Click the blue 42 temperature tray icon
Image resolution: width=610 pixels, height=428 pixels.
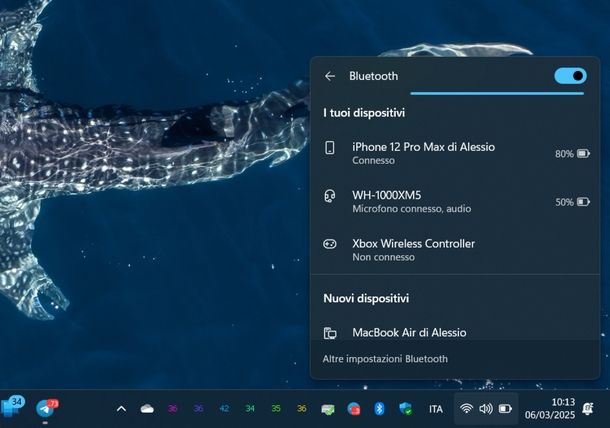tap(224, 409)
